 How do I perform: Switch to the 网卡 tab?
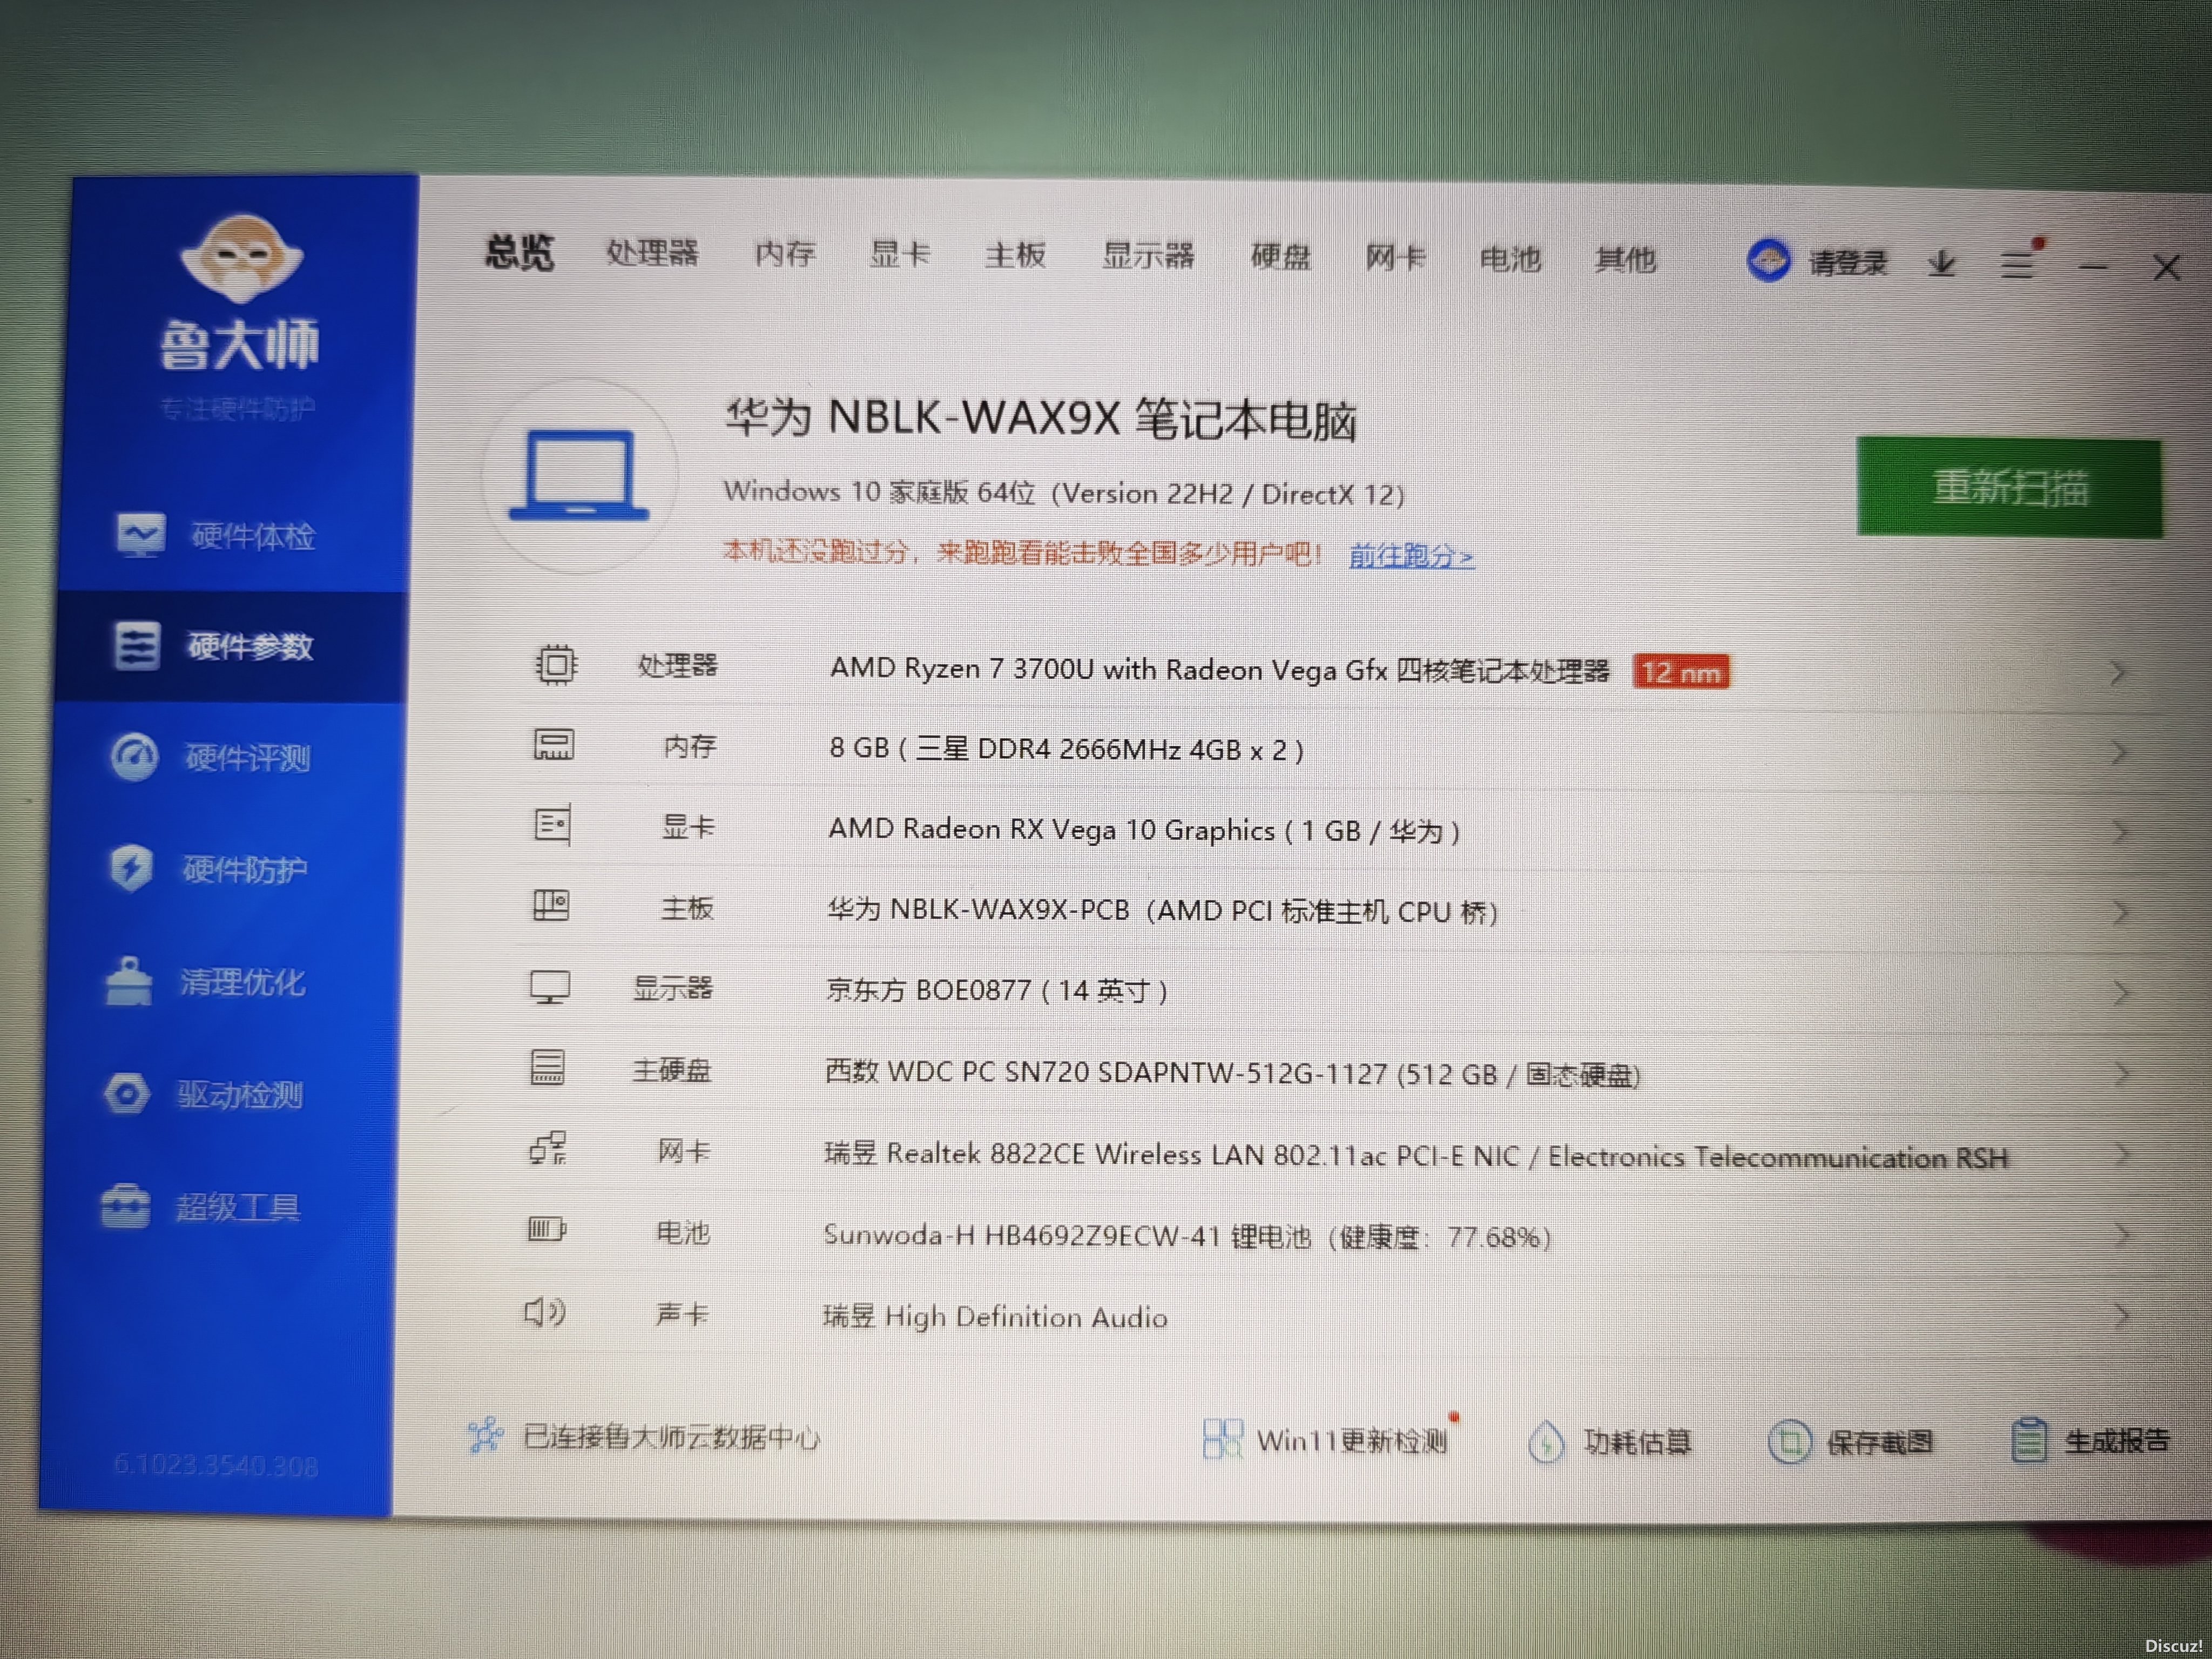pyautogui.click(x=1395, y=259)
